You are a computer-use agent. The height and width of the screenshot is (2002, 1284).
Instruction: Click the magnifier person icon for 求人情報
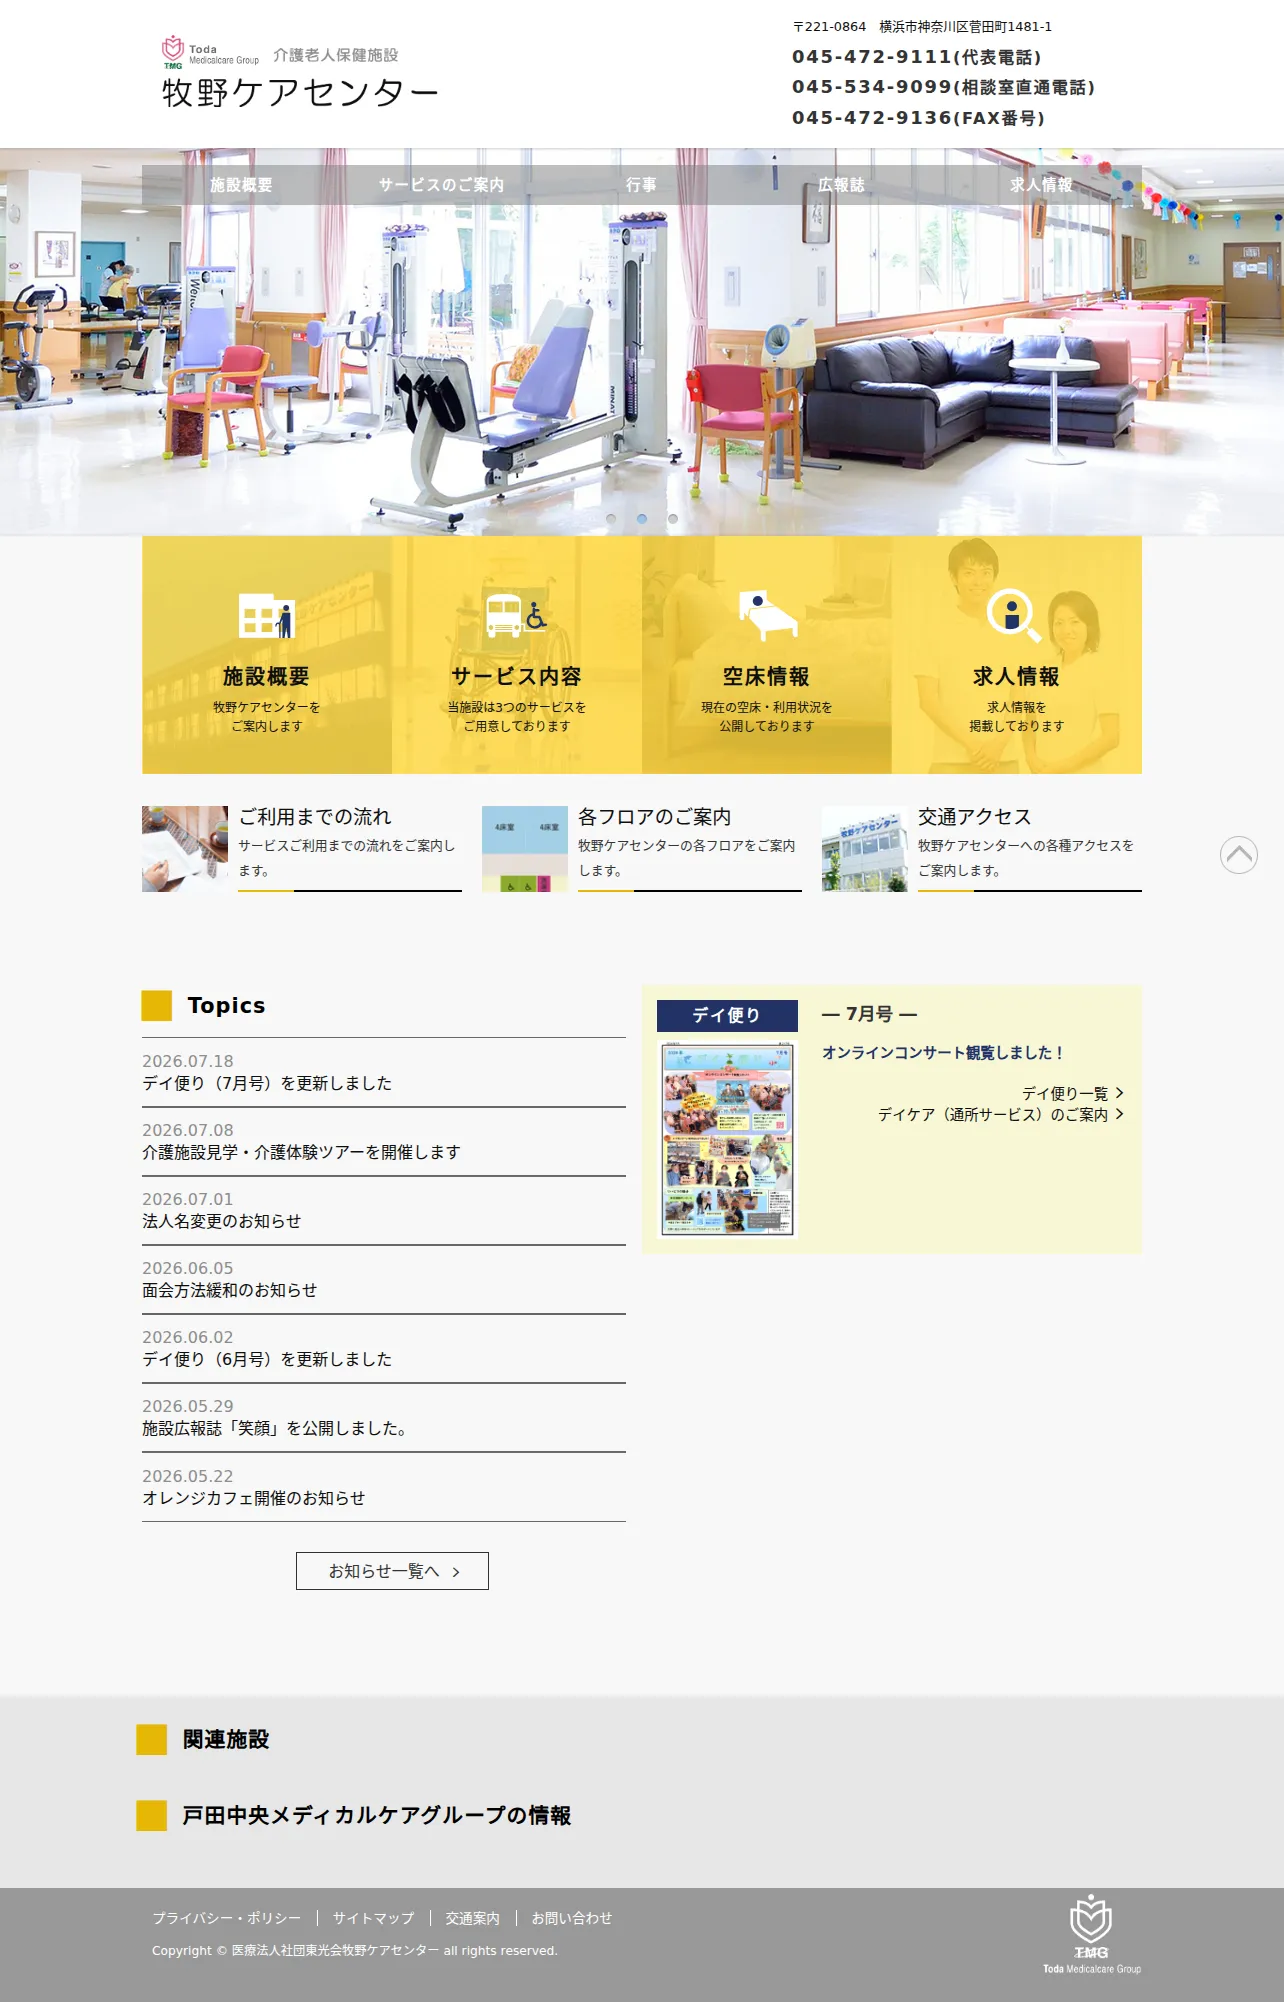tap(1014, 615)
